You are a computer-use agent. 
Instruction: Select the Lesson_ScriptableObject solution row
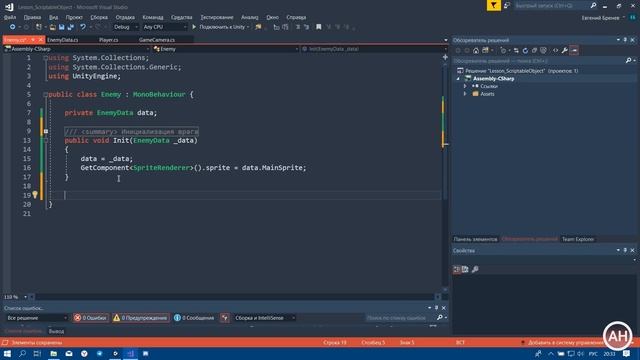pyautogui.click(x=545, y=71)
